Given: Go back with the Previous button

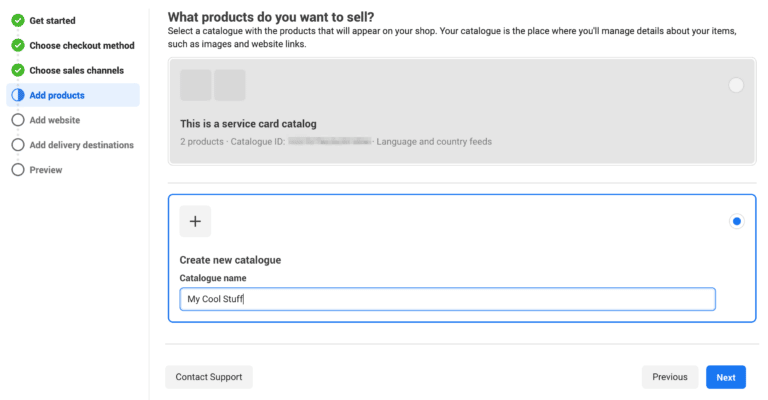Looking at the screenshot, I should pyautogui.click(x=669, y=377).
